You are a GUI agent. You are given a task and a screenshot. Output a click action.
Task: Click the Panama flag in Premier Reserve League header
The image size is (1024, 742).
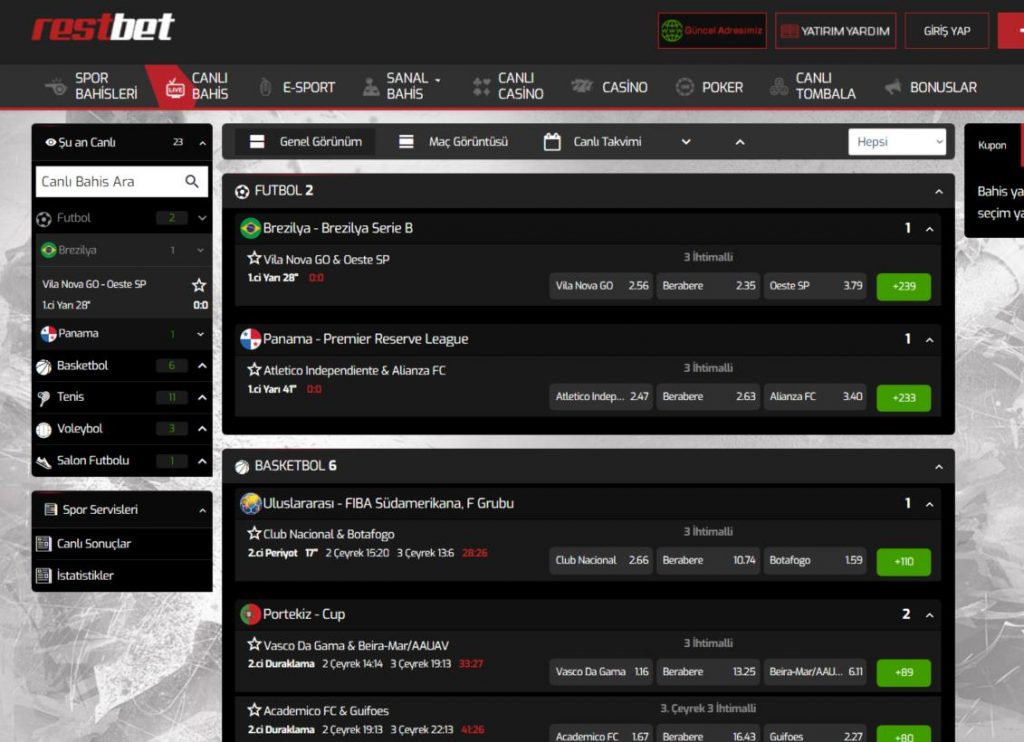pyautogui.click(x=250, y=339)
